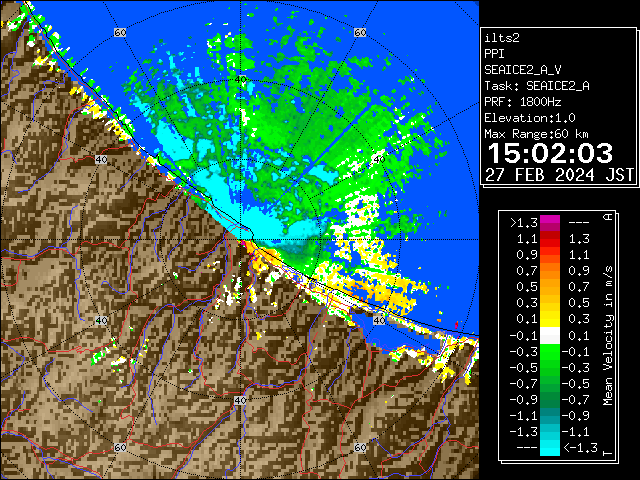Click the PPI scan type label
Image resolution: width=640 pixels, height=480 pixels.
tap(494, 54)
